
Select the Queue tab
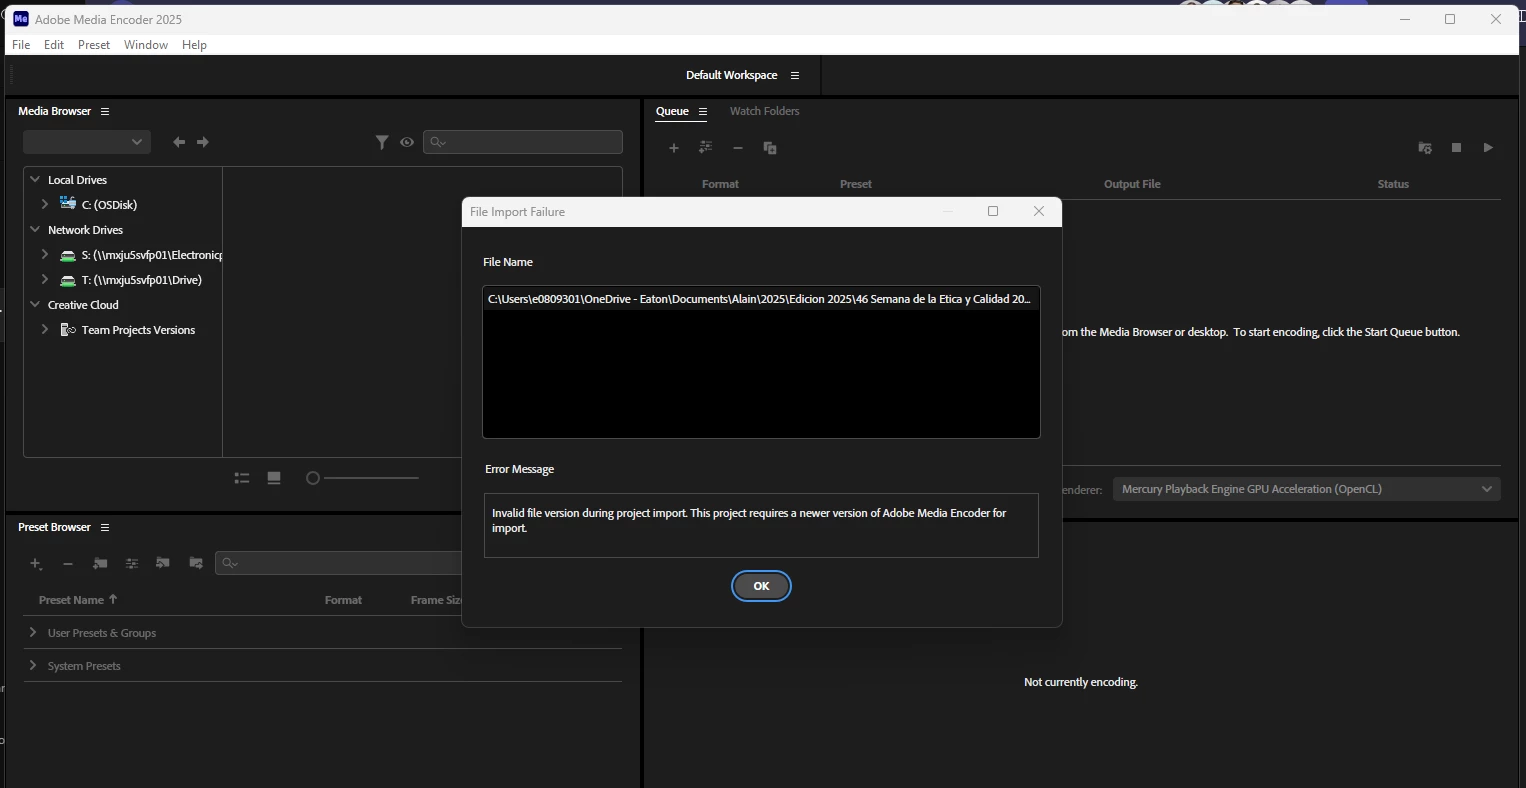click(x=672, y=111)
